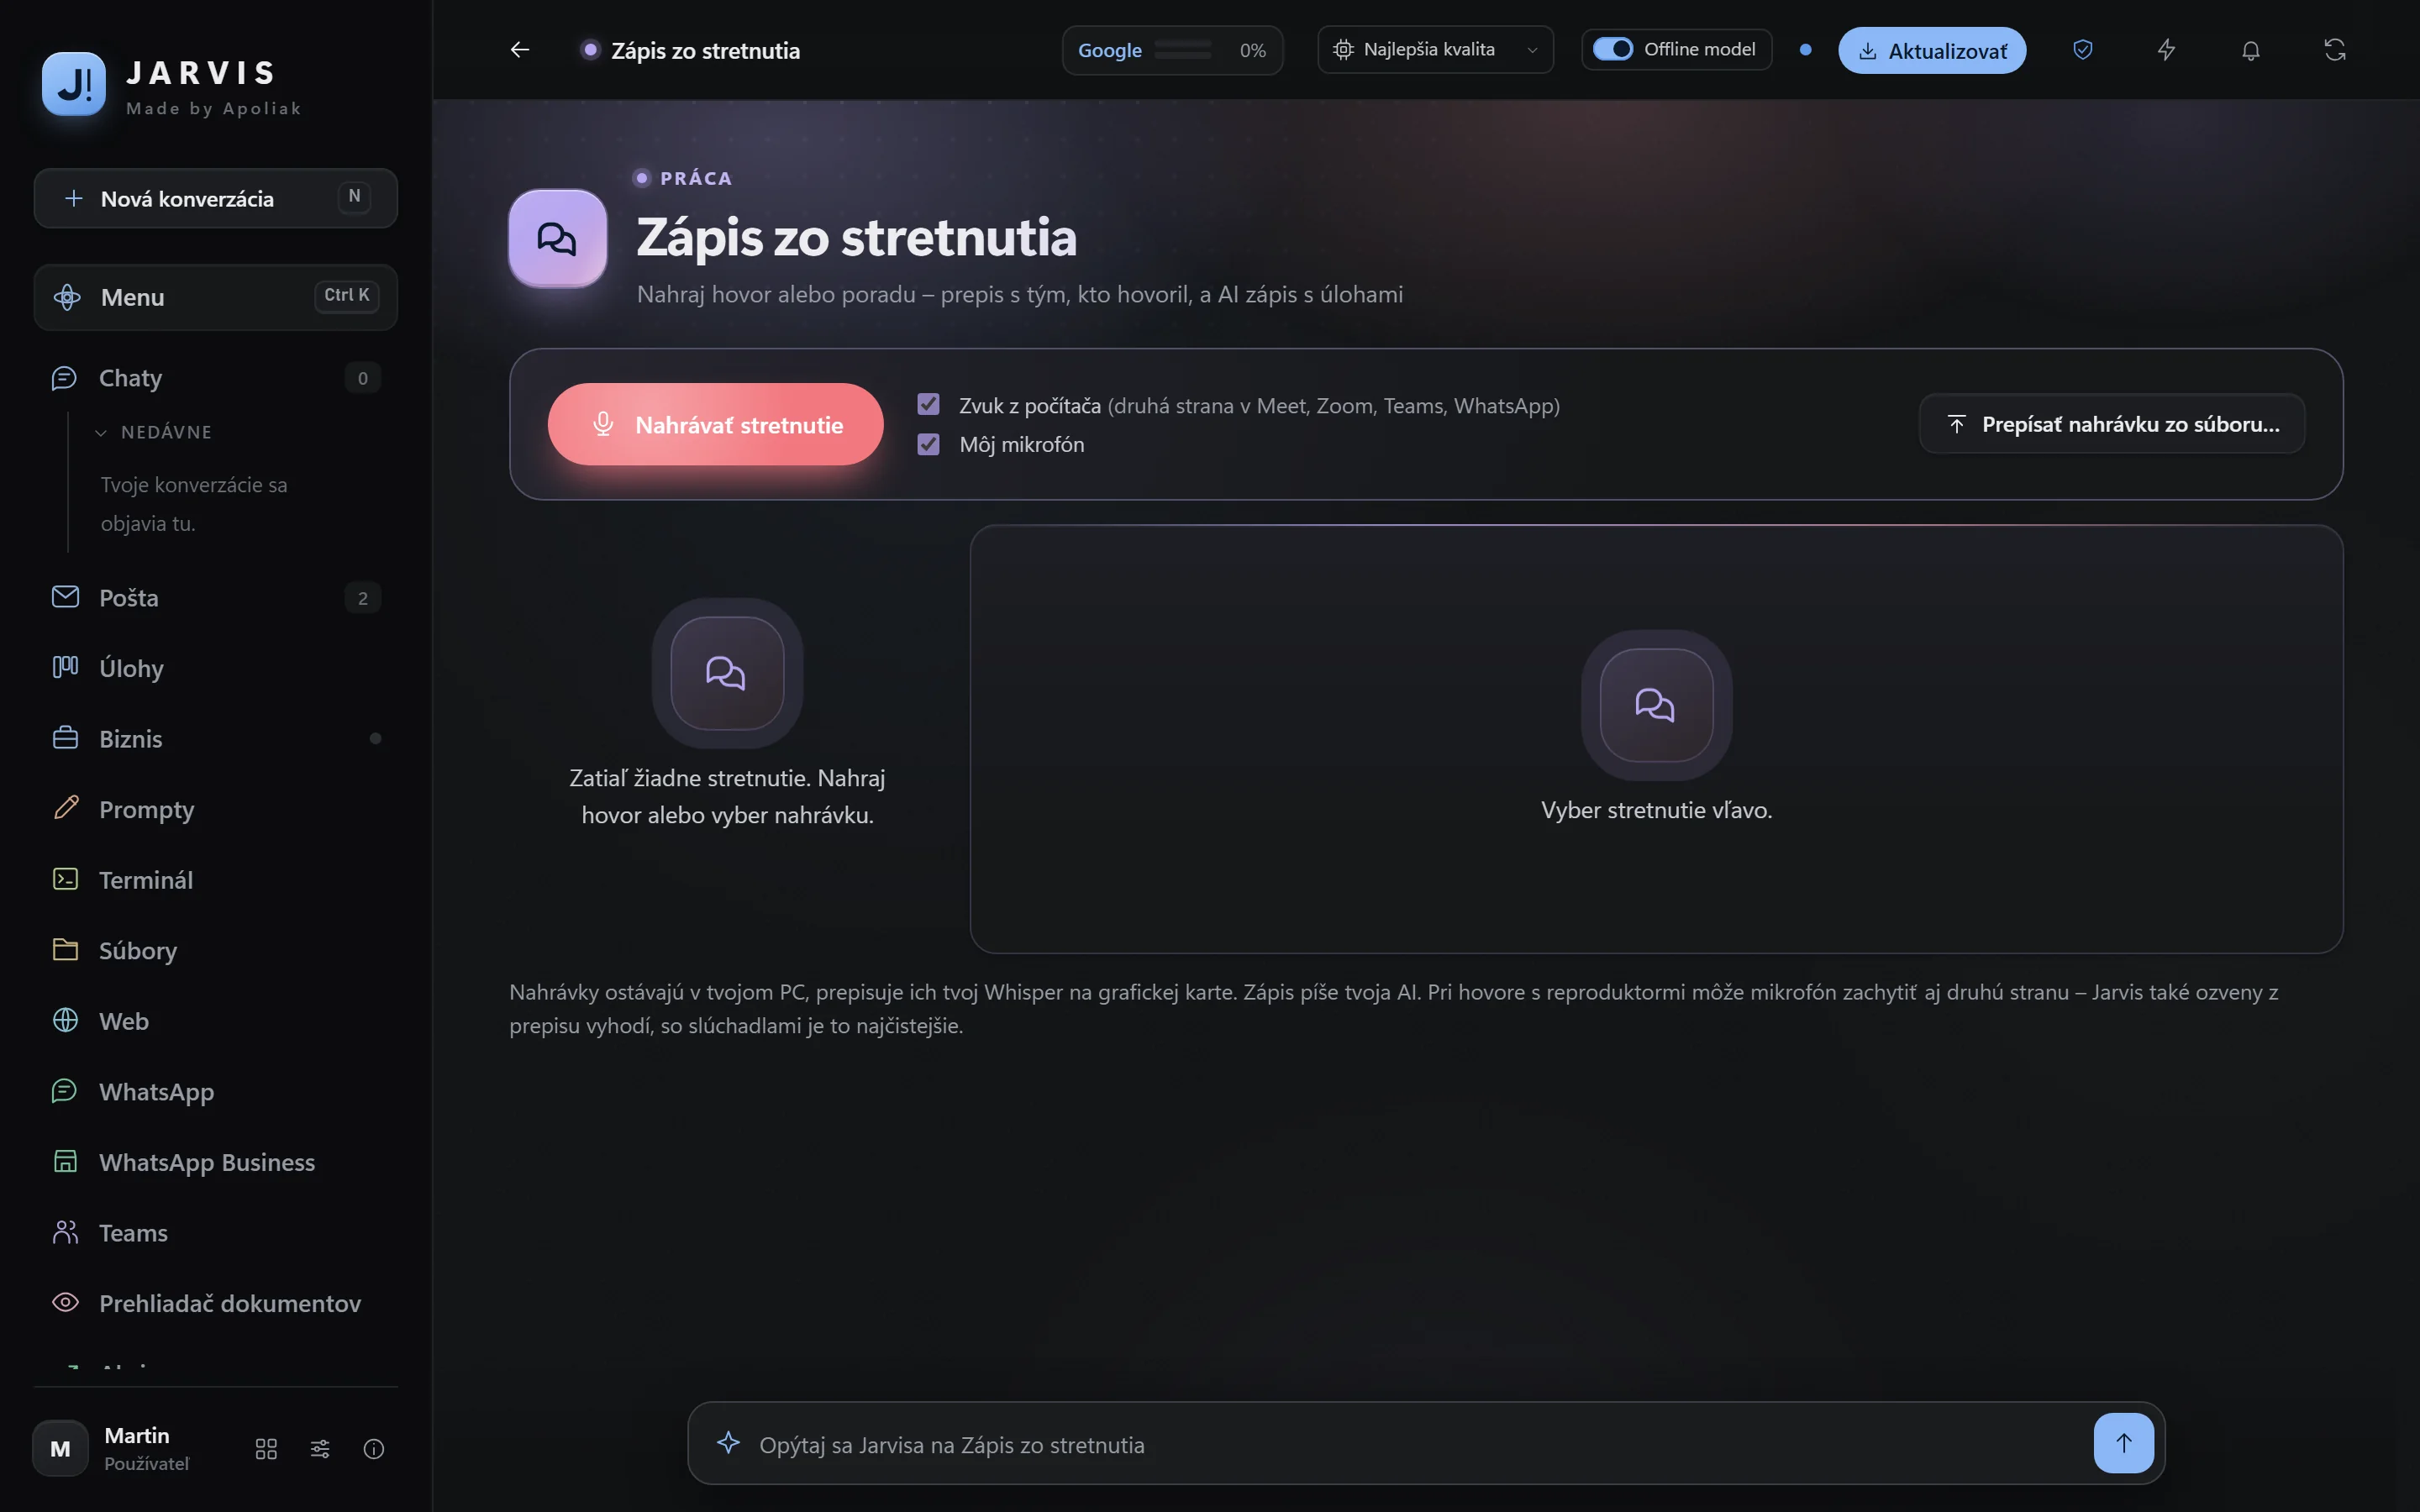Click the chat icon above 'Vyber stretnutie vľavo'
2420x1512 pixels.
click(x=1656, y=705)
